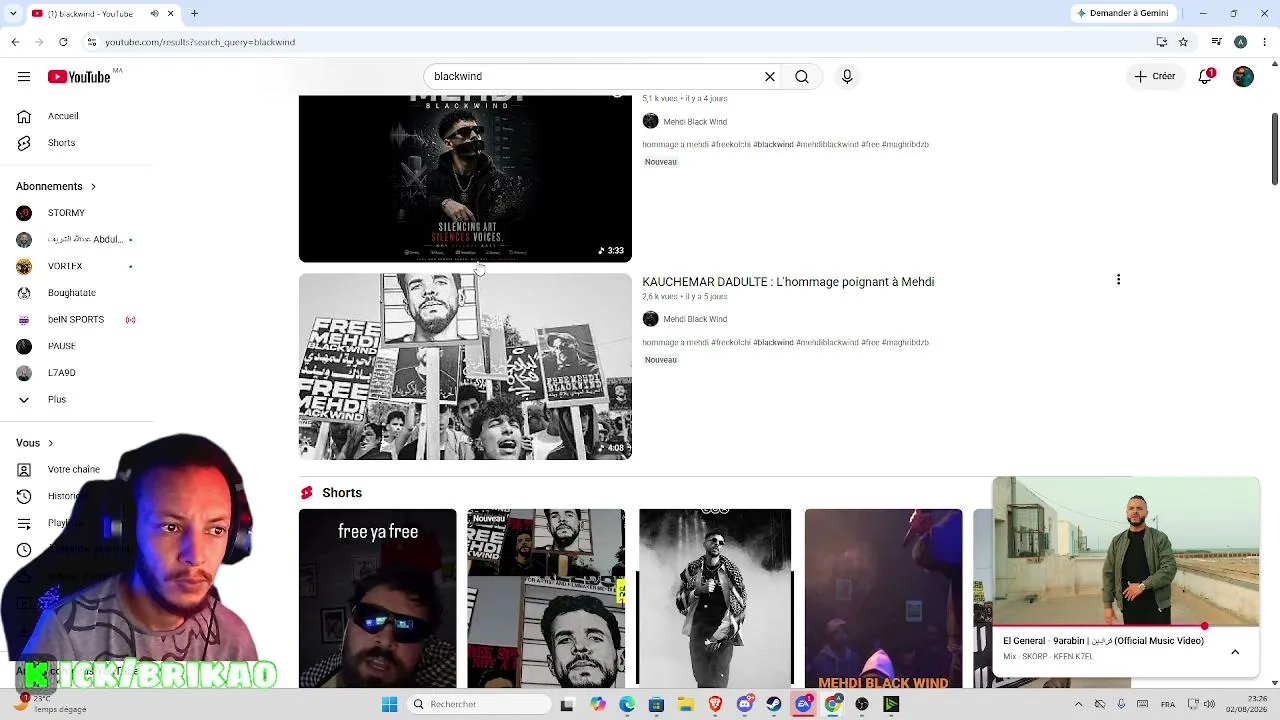
Task: Open YouTube notifications bell
Action: pyautogui.click(x=1206, y=77)
